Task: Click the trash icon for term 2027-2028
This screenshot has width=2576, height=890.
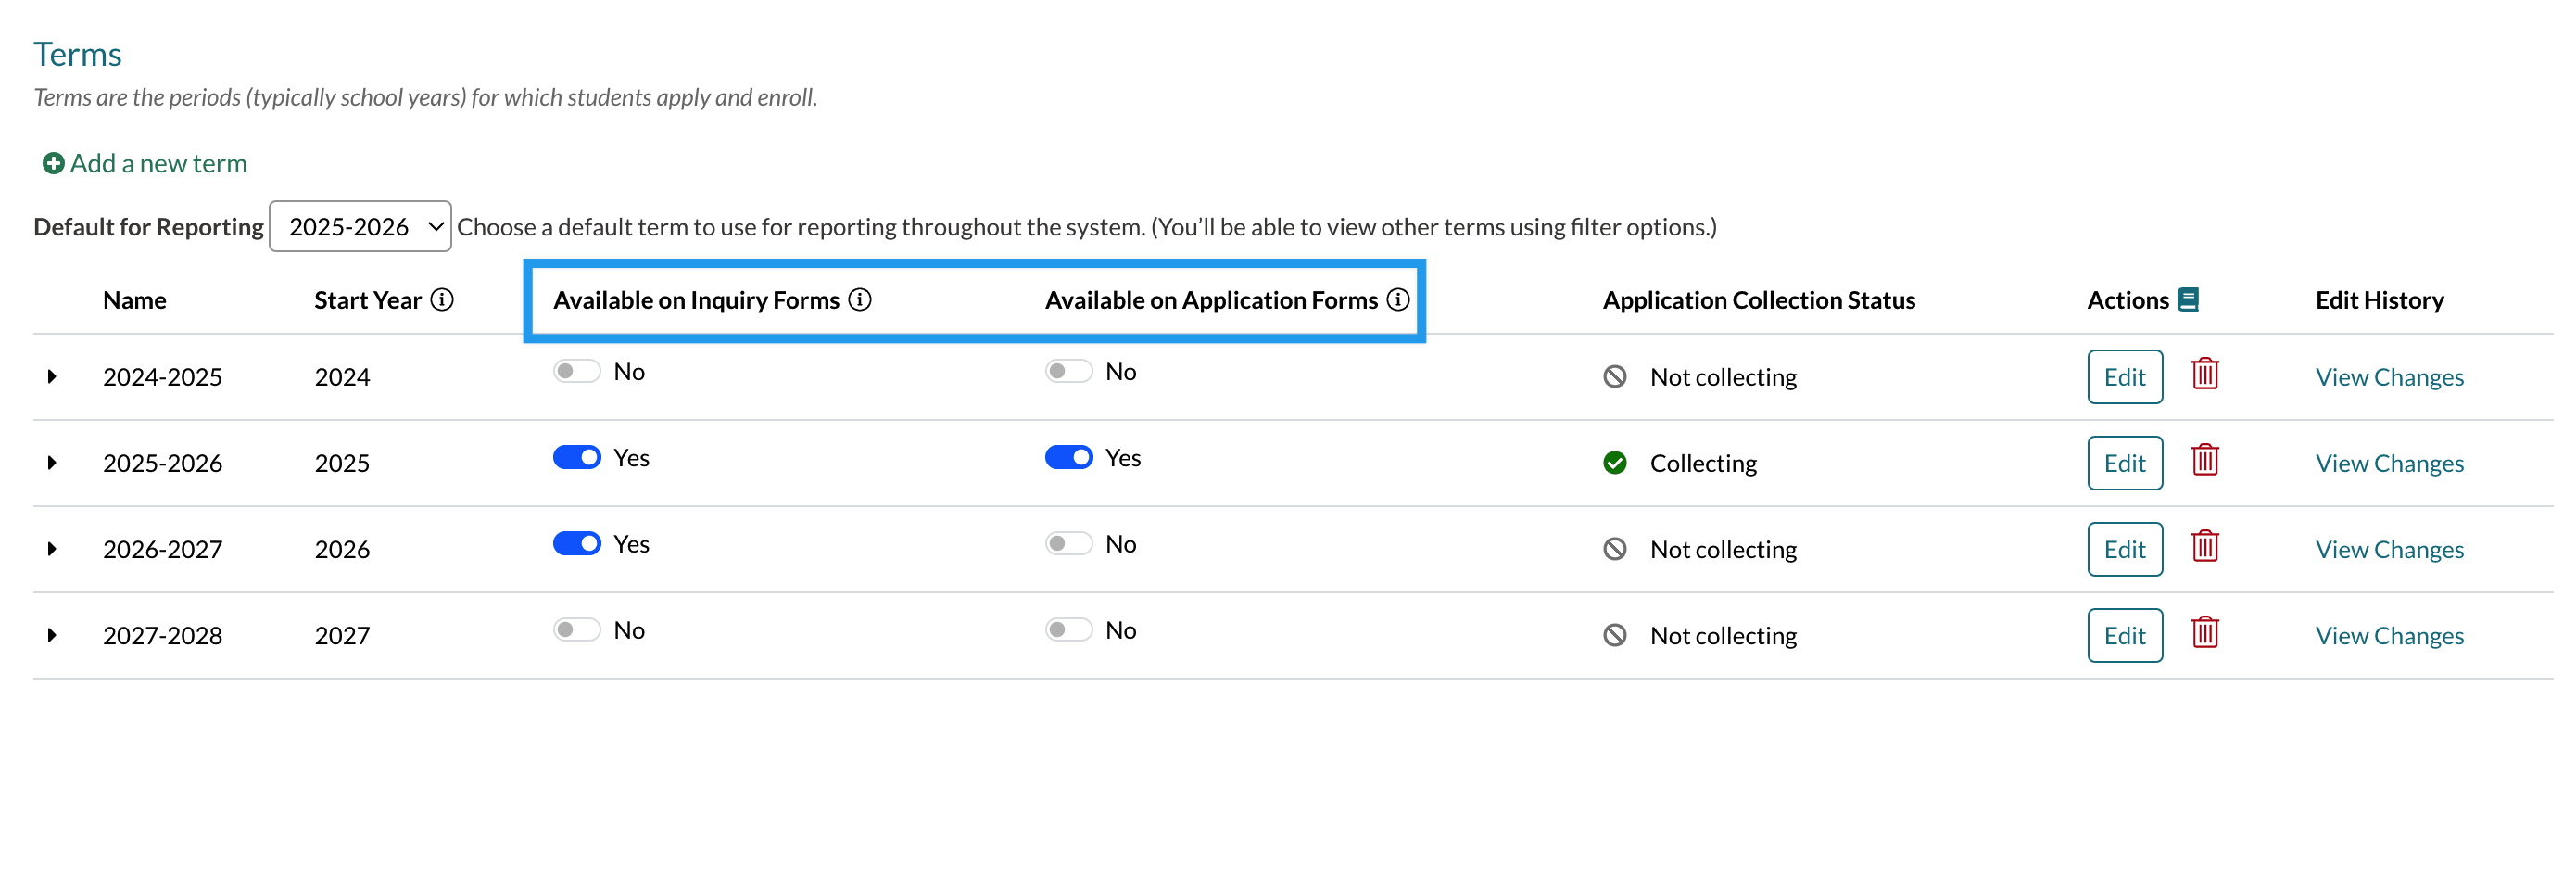Action: click(2204, 633)
